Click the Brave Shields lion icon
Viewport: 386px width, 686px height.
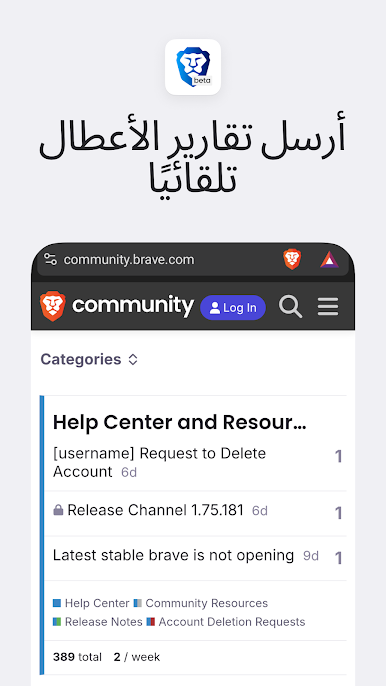(292, 259)
